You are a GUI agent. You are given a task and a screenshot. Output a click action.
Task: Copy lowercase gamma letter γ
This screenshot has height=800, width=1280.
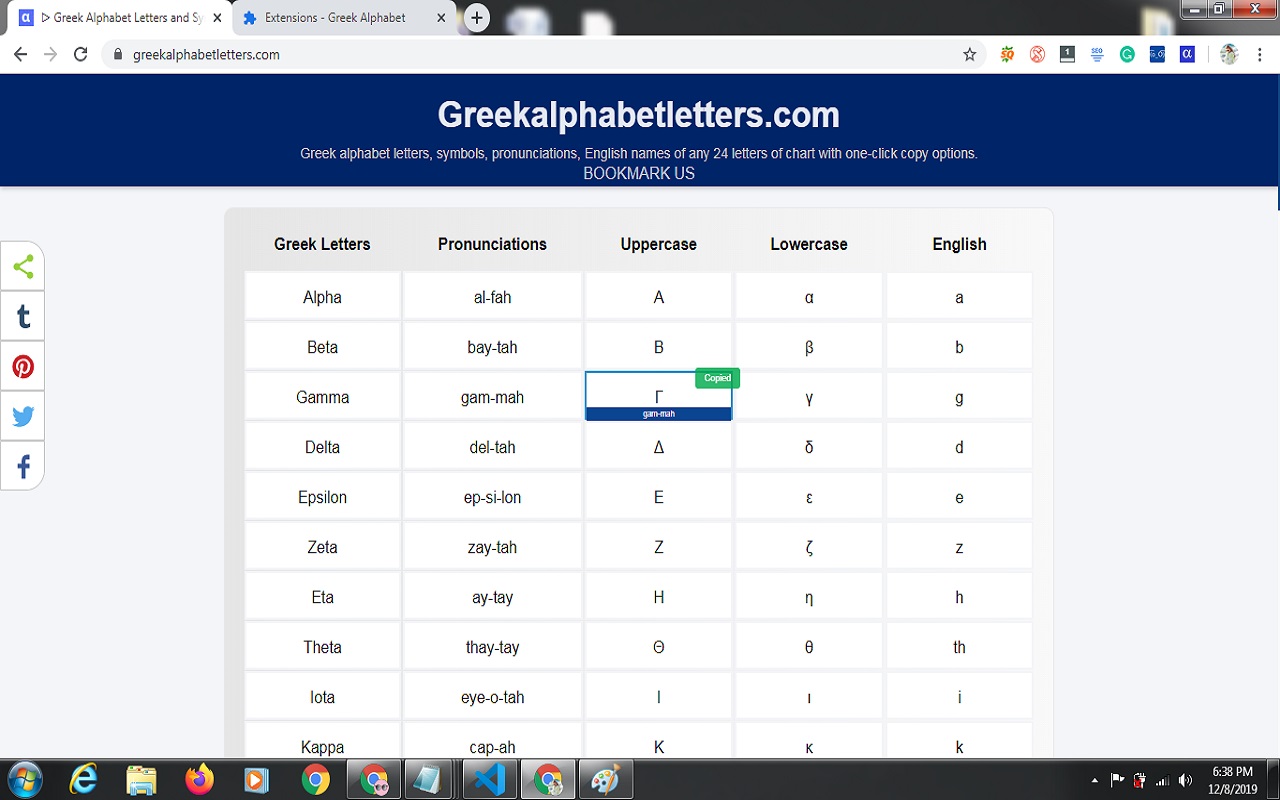pos(809,397)
